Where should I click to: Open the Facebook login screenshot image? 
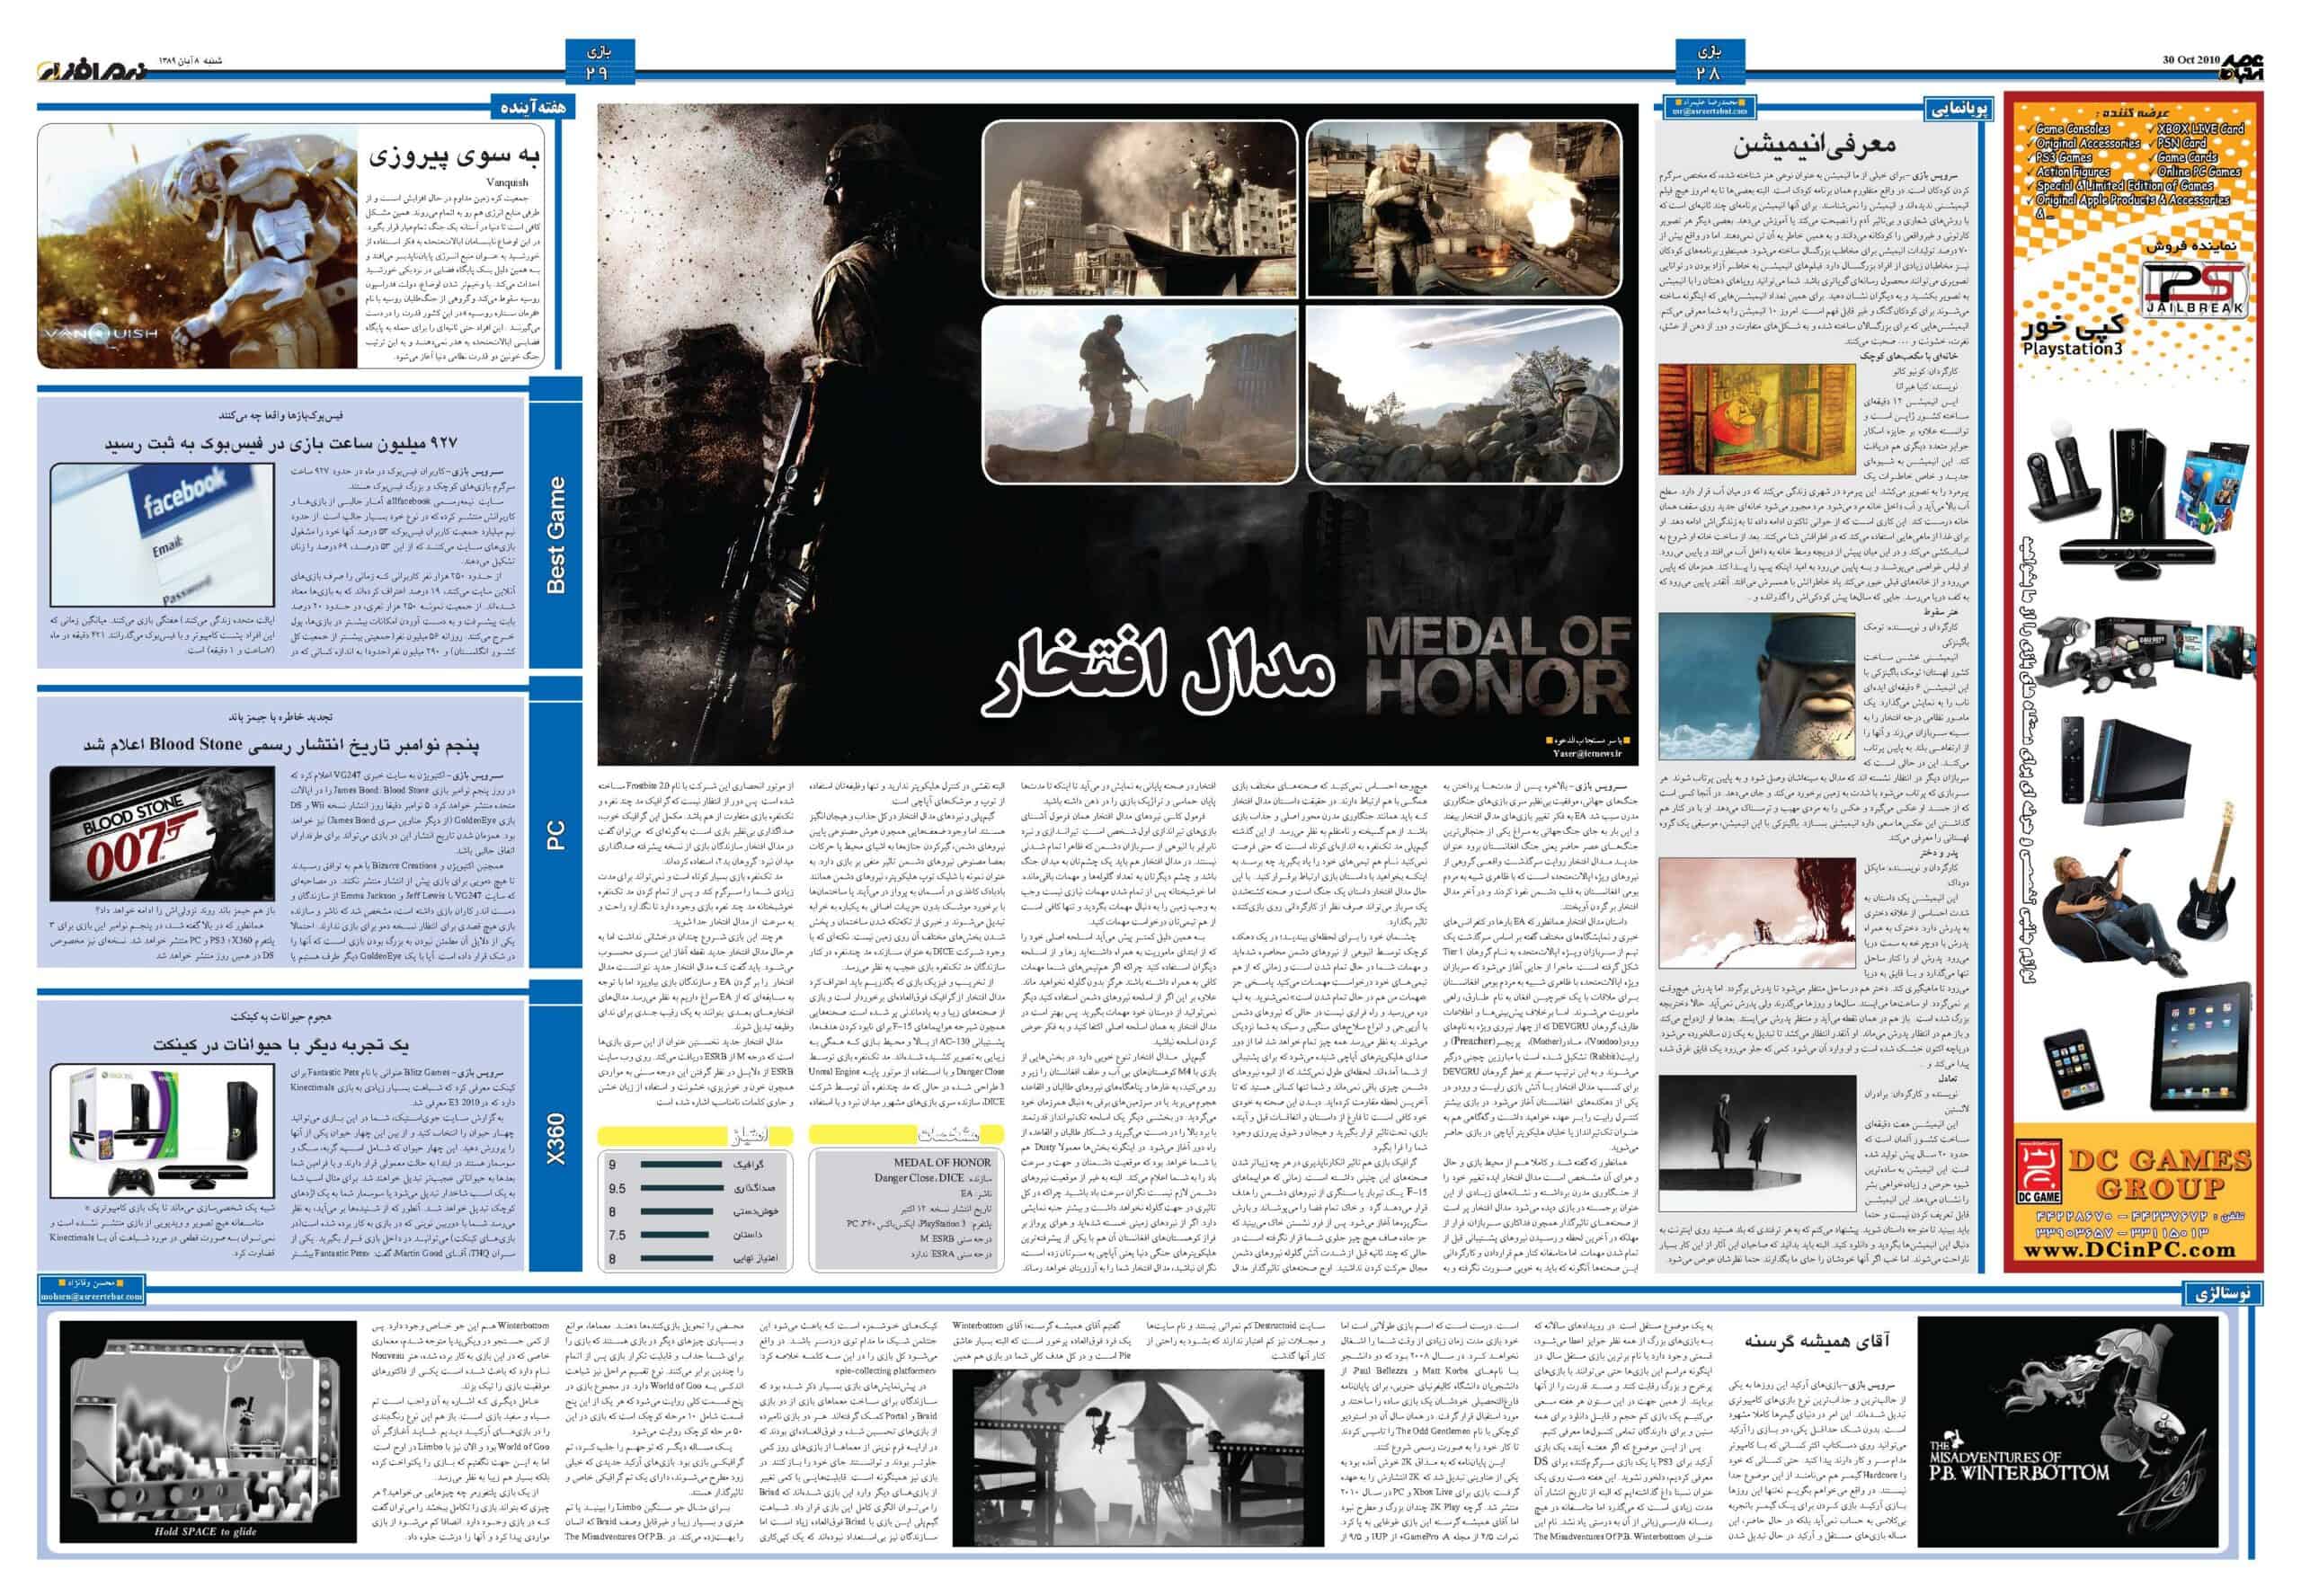162,534
